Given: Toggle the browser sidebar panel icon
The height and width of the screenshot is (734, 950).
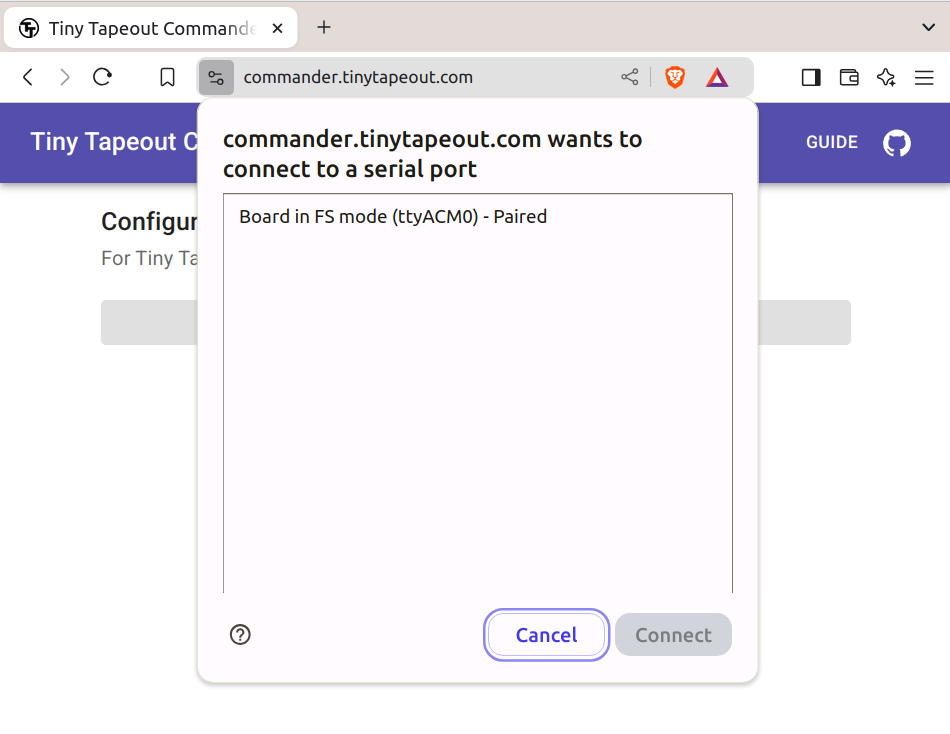Looking at the screenshot, I should pos(811,77).
